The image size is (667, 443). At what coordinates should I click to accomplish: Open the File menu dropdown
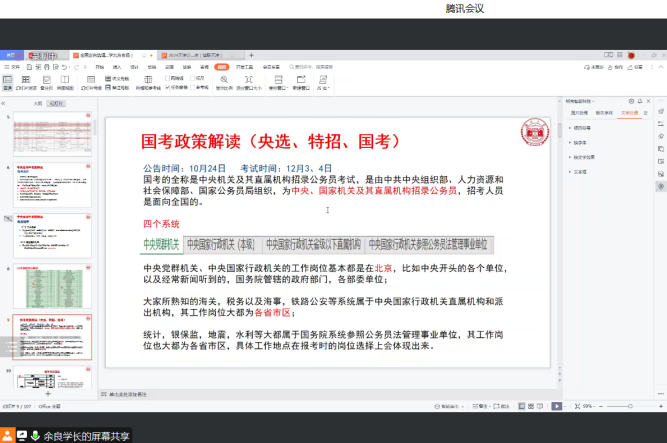9,67
